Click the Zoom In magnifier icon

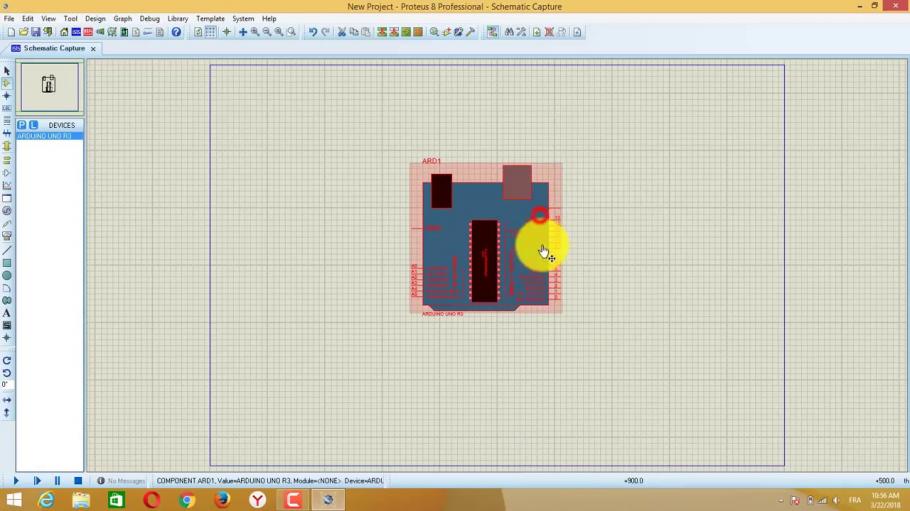255,32
